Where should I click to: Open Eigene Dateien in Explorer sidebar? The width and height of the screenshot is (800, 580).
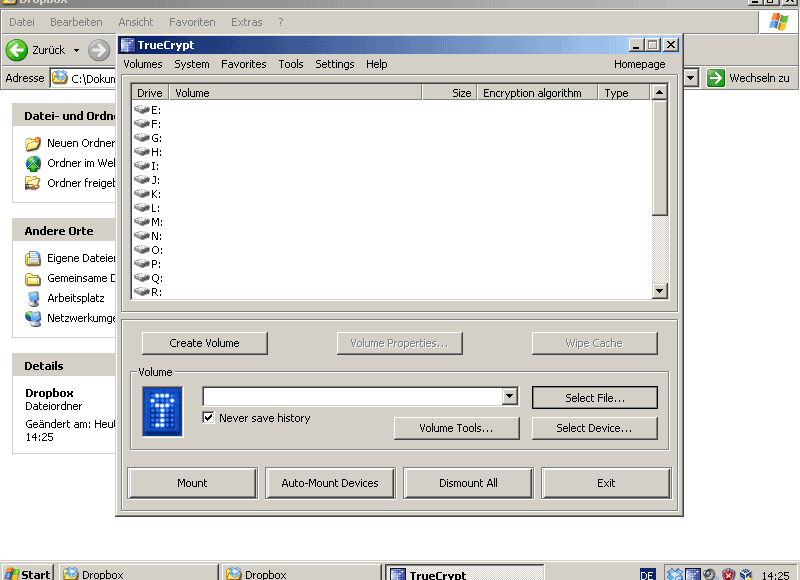[70, 258]
